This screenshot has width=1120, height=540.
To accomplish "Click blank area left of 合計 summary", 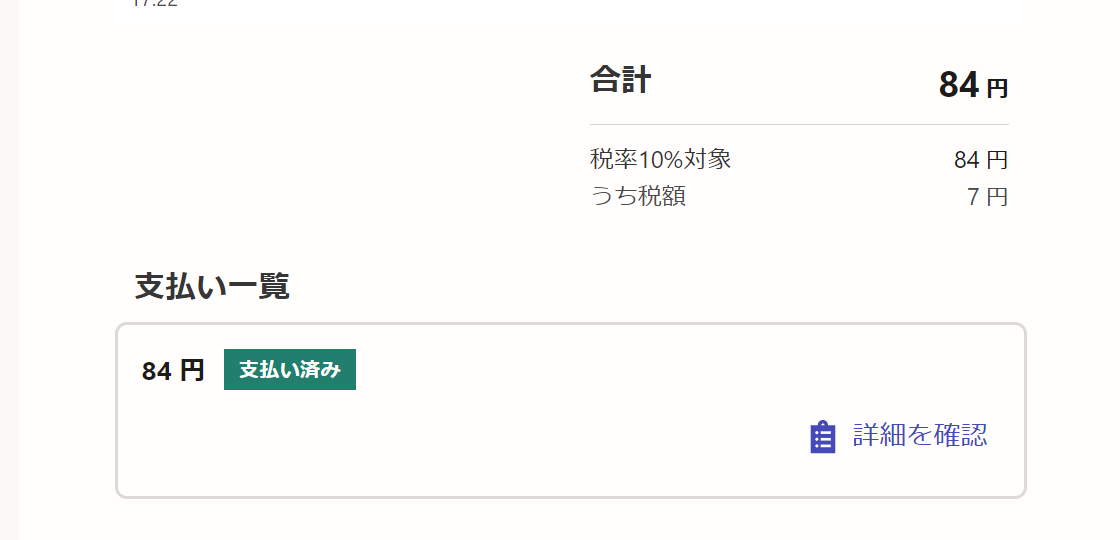I will (350, 130).
